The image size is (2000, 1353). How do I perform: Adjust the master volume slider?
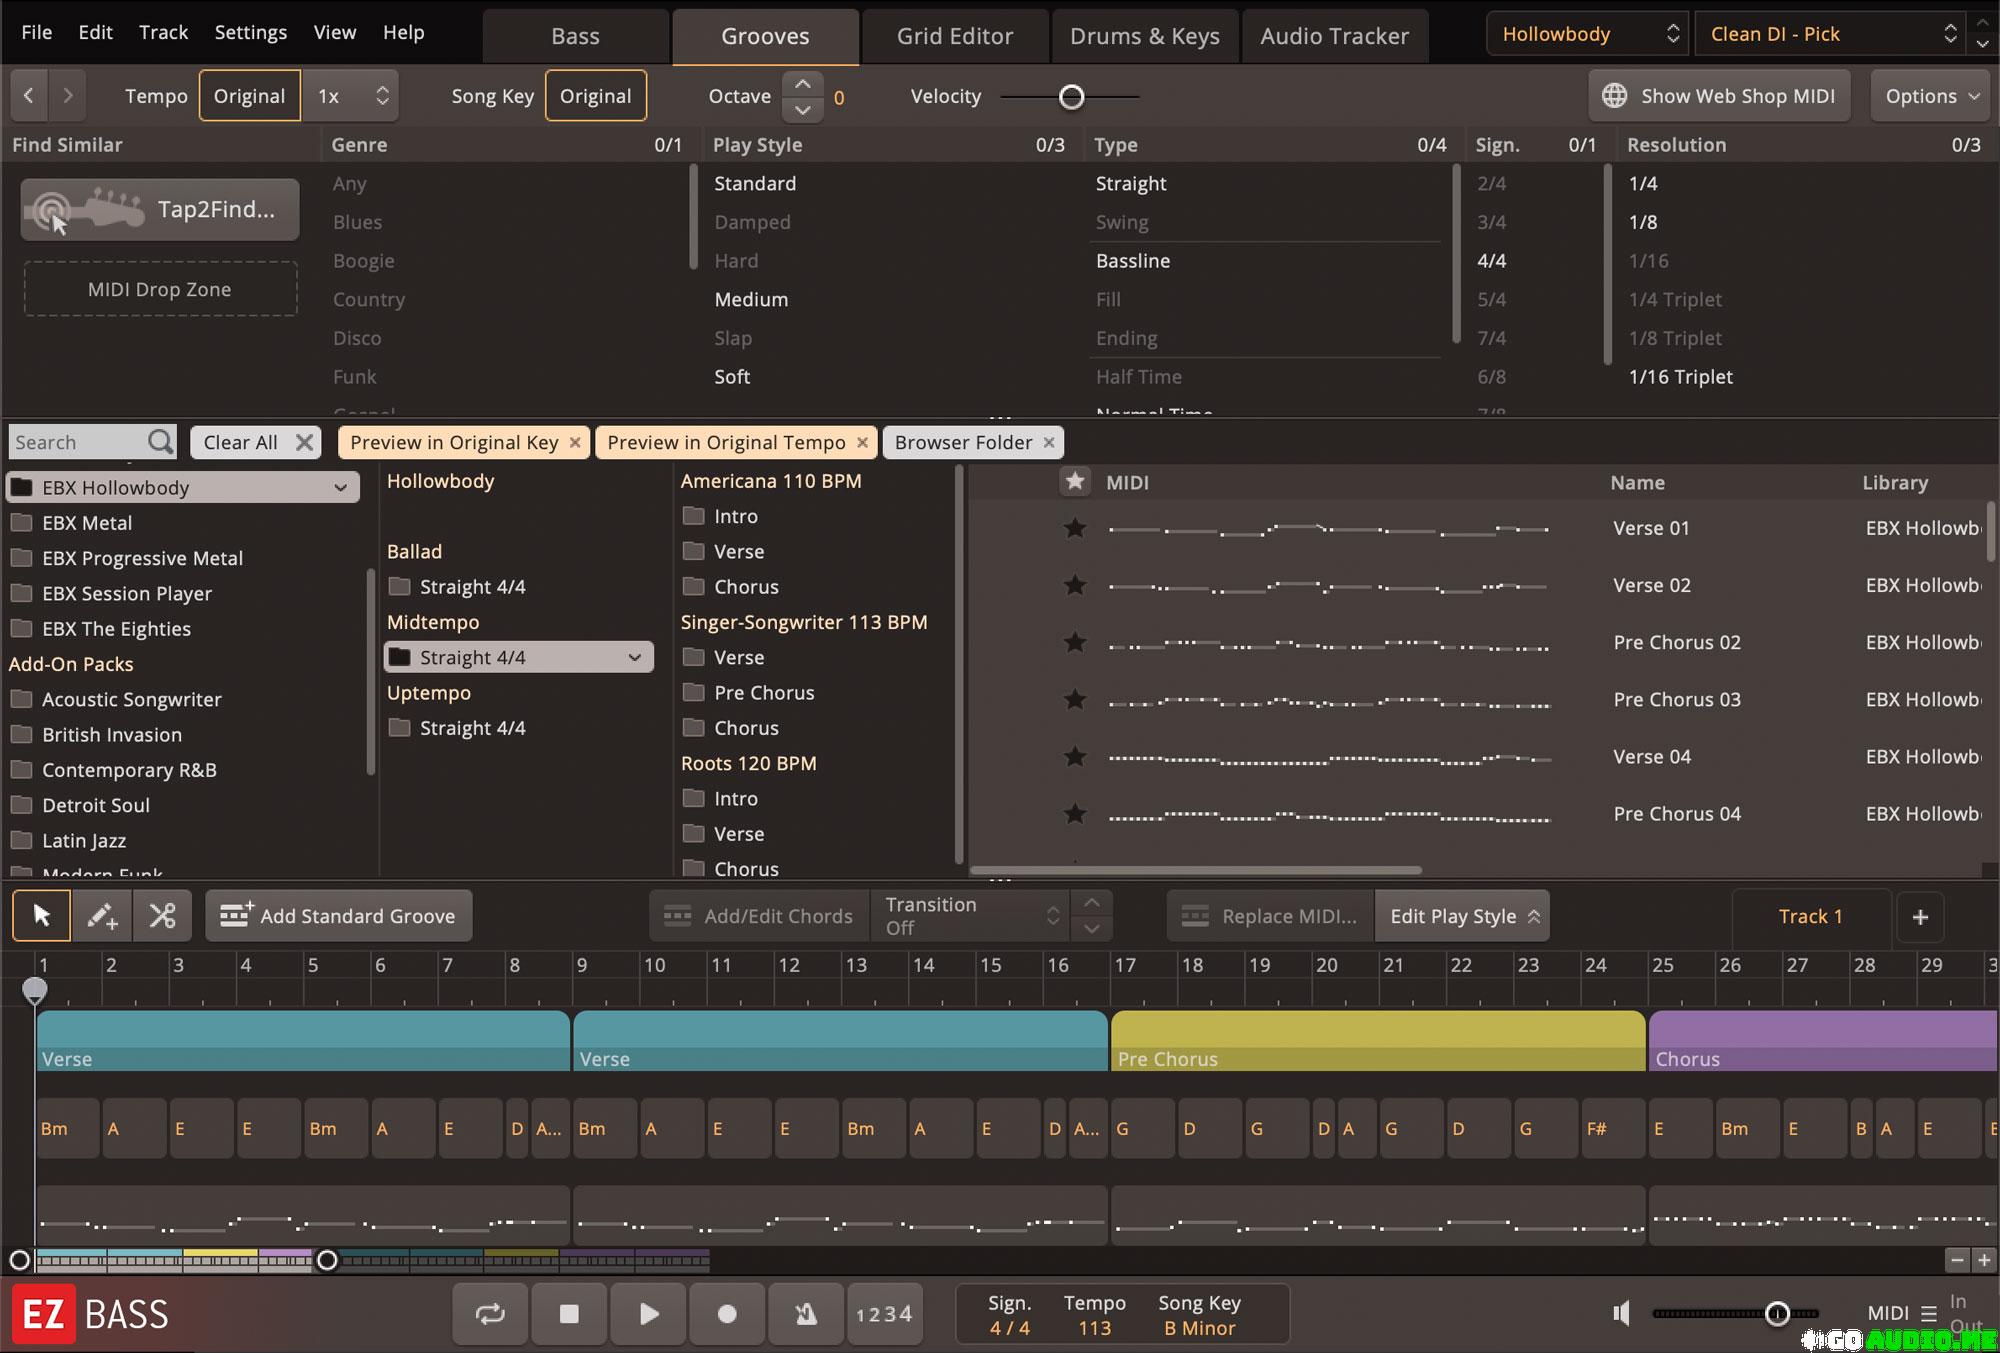[1777, 1314]
